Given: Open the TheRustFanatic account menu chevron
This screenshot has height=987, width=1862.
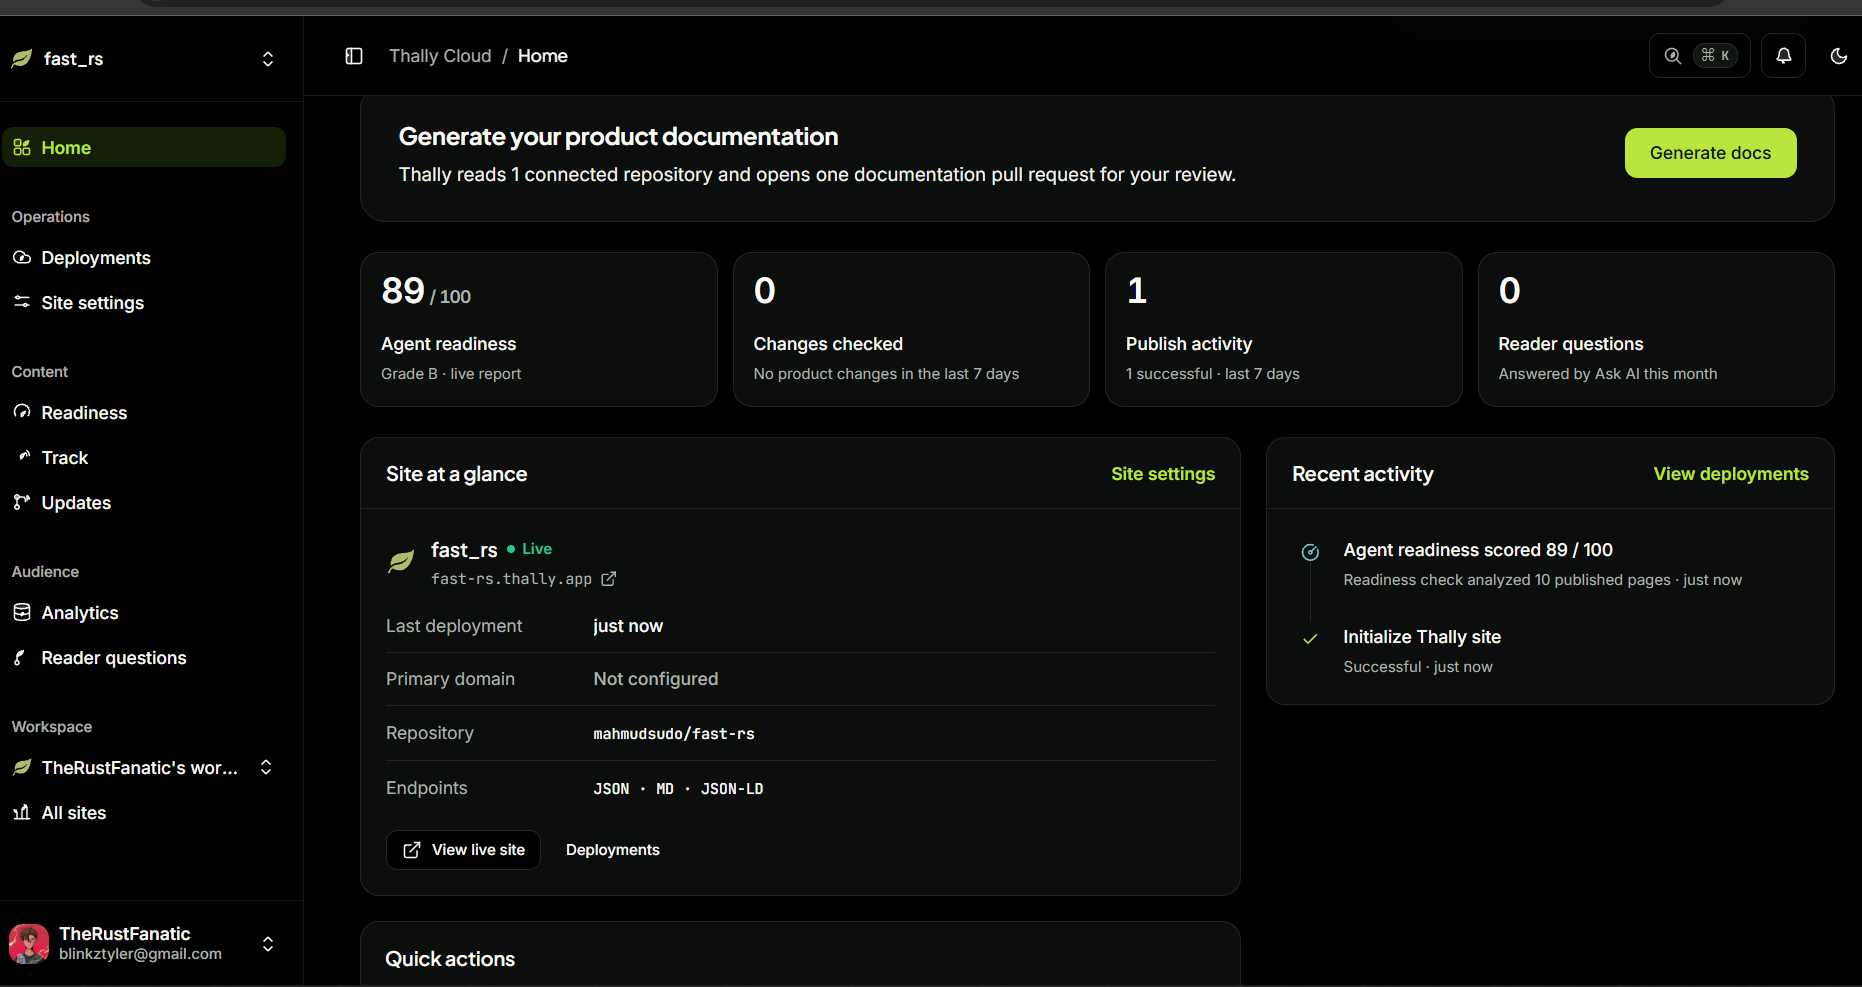Looking at the screenshot, I should (x=268, y=944).
